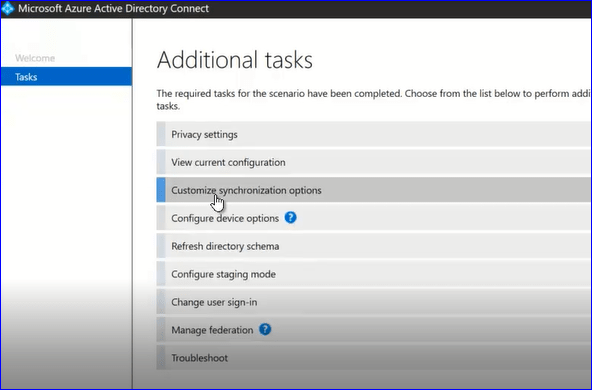This screenshot has height=390, width=592.
Task: Open help icon beside Configure device options
Action: pos(290,217)
